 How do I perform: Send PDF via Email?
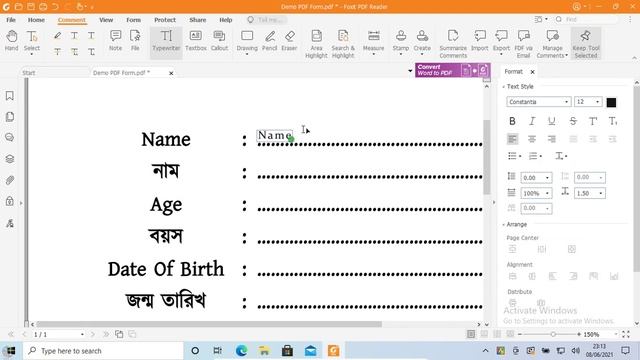(x=523, y=44)
